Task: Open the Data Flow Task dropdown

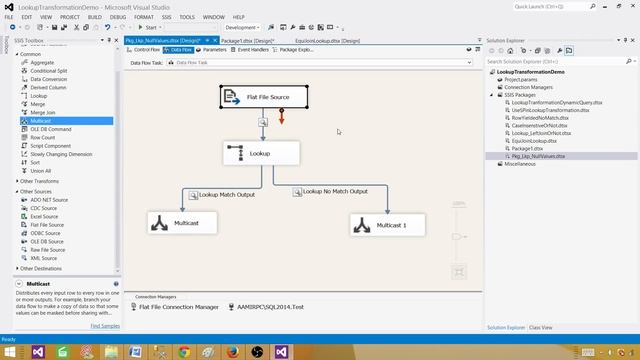Action: pos(469,62)
